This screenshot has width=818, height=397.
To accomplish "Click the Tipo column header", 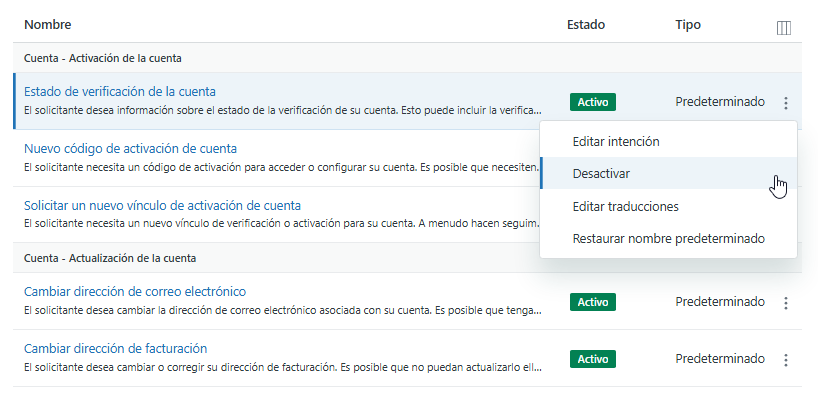I will [688, 25].
